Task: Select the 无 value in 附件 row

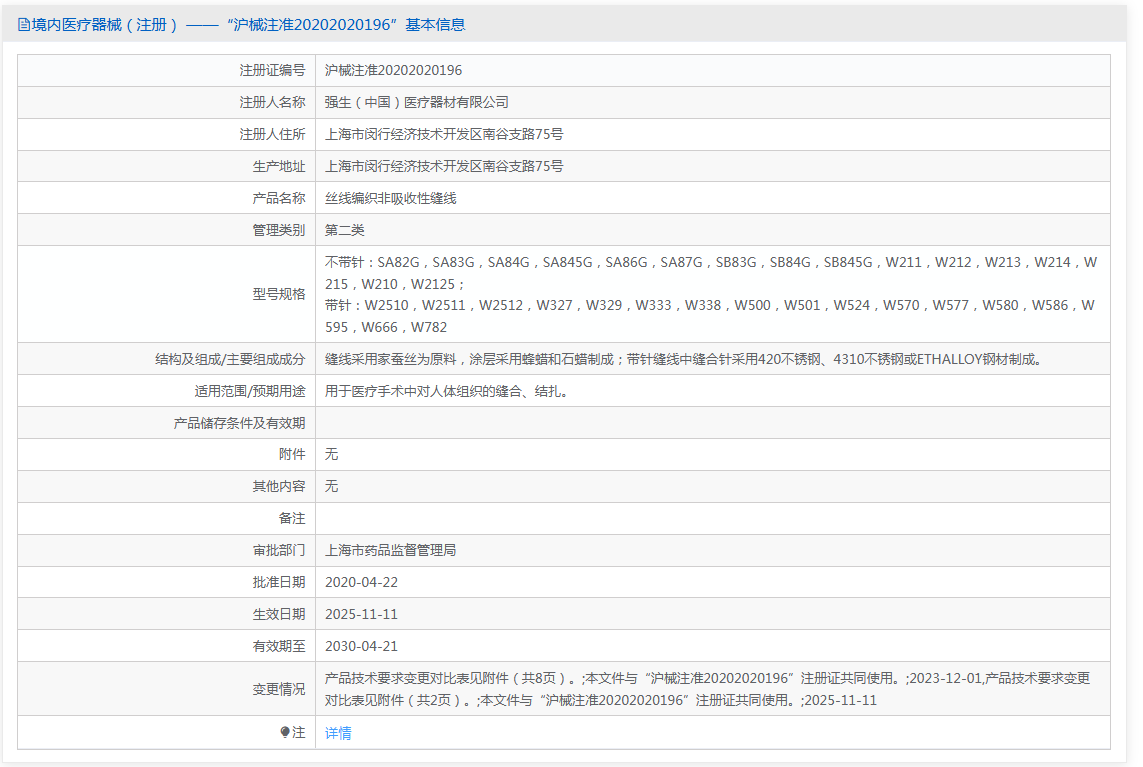Action: click(332, 454)
